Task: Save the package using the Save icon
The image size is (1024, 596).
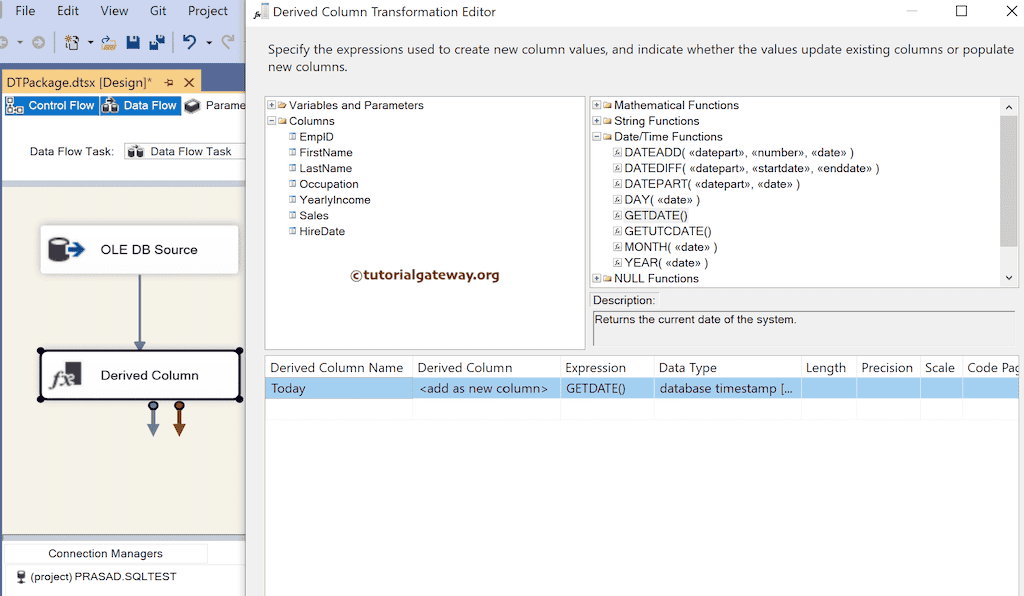Action: (133, 42)
